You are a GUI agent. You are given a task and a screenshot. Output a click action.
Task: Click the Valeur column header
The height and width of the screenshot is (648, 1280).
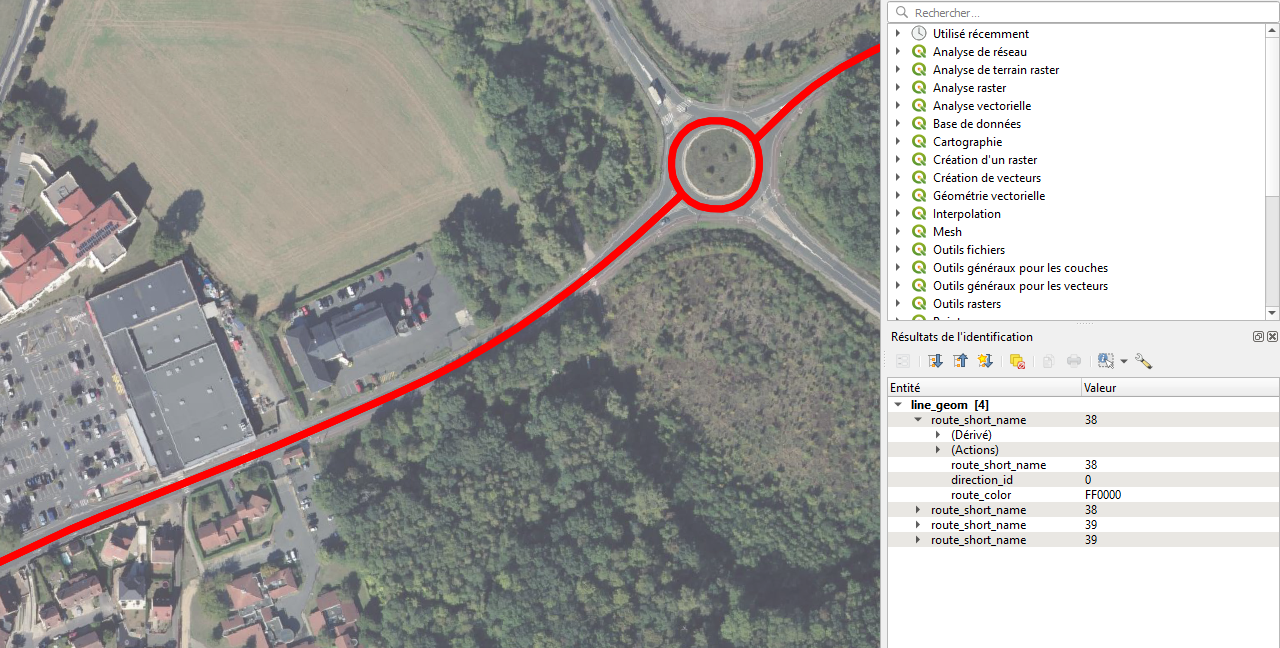click(1180, 387)
